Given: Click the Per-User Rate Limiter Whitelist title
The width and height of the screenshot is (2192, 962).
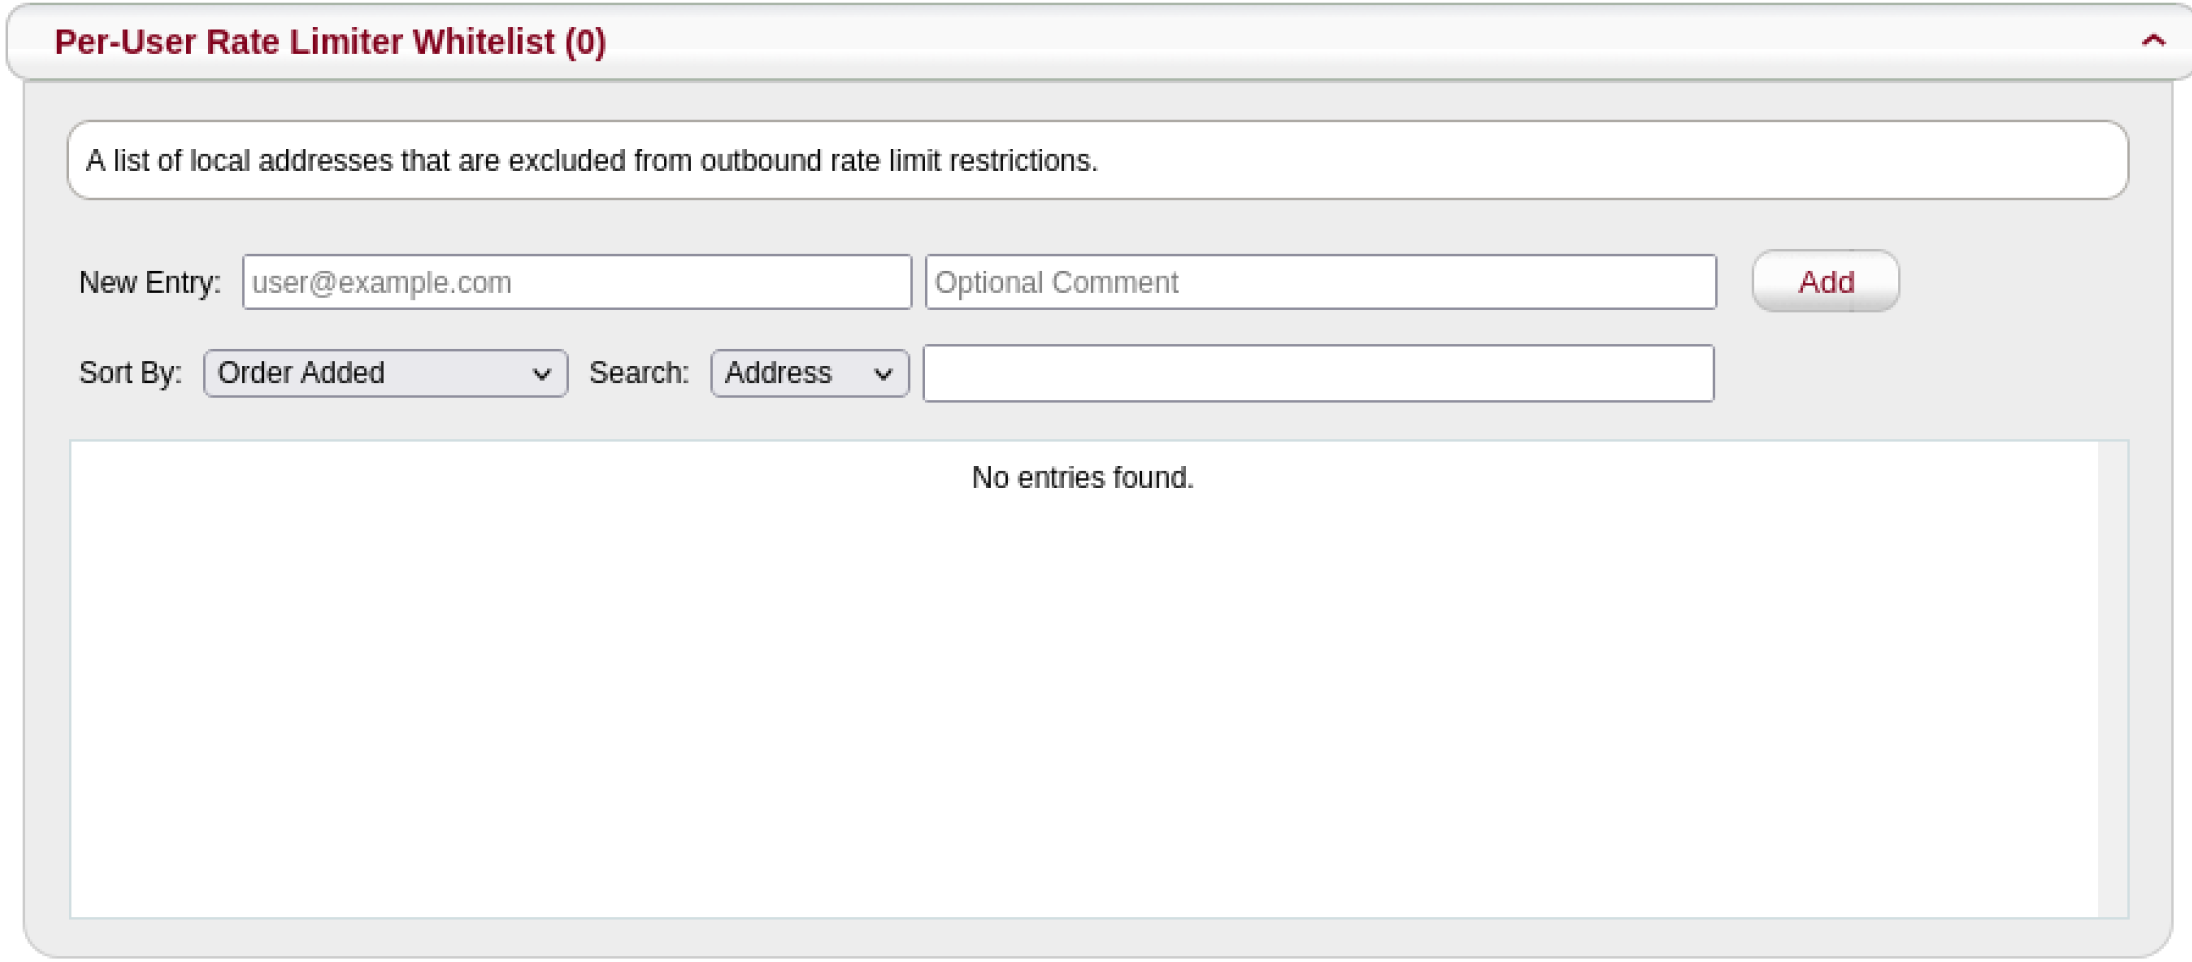Looking at the screenshot, I should click(331, 42).
